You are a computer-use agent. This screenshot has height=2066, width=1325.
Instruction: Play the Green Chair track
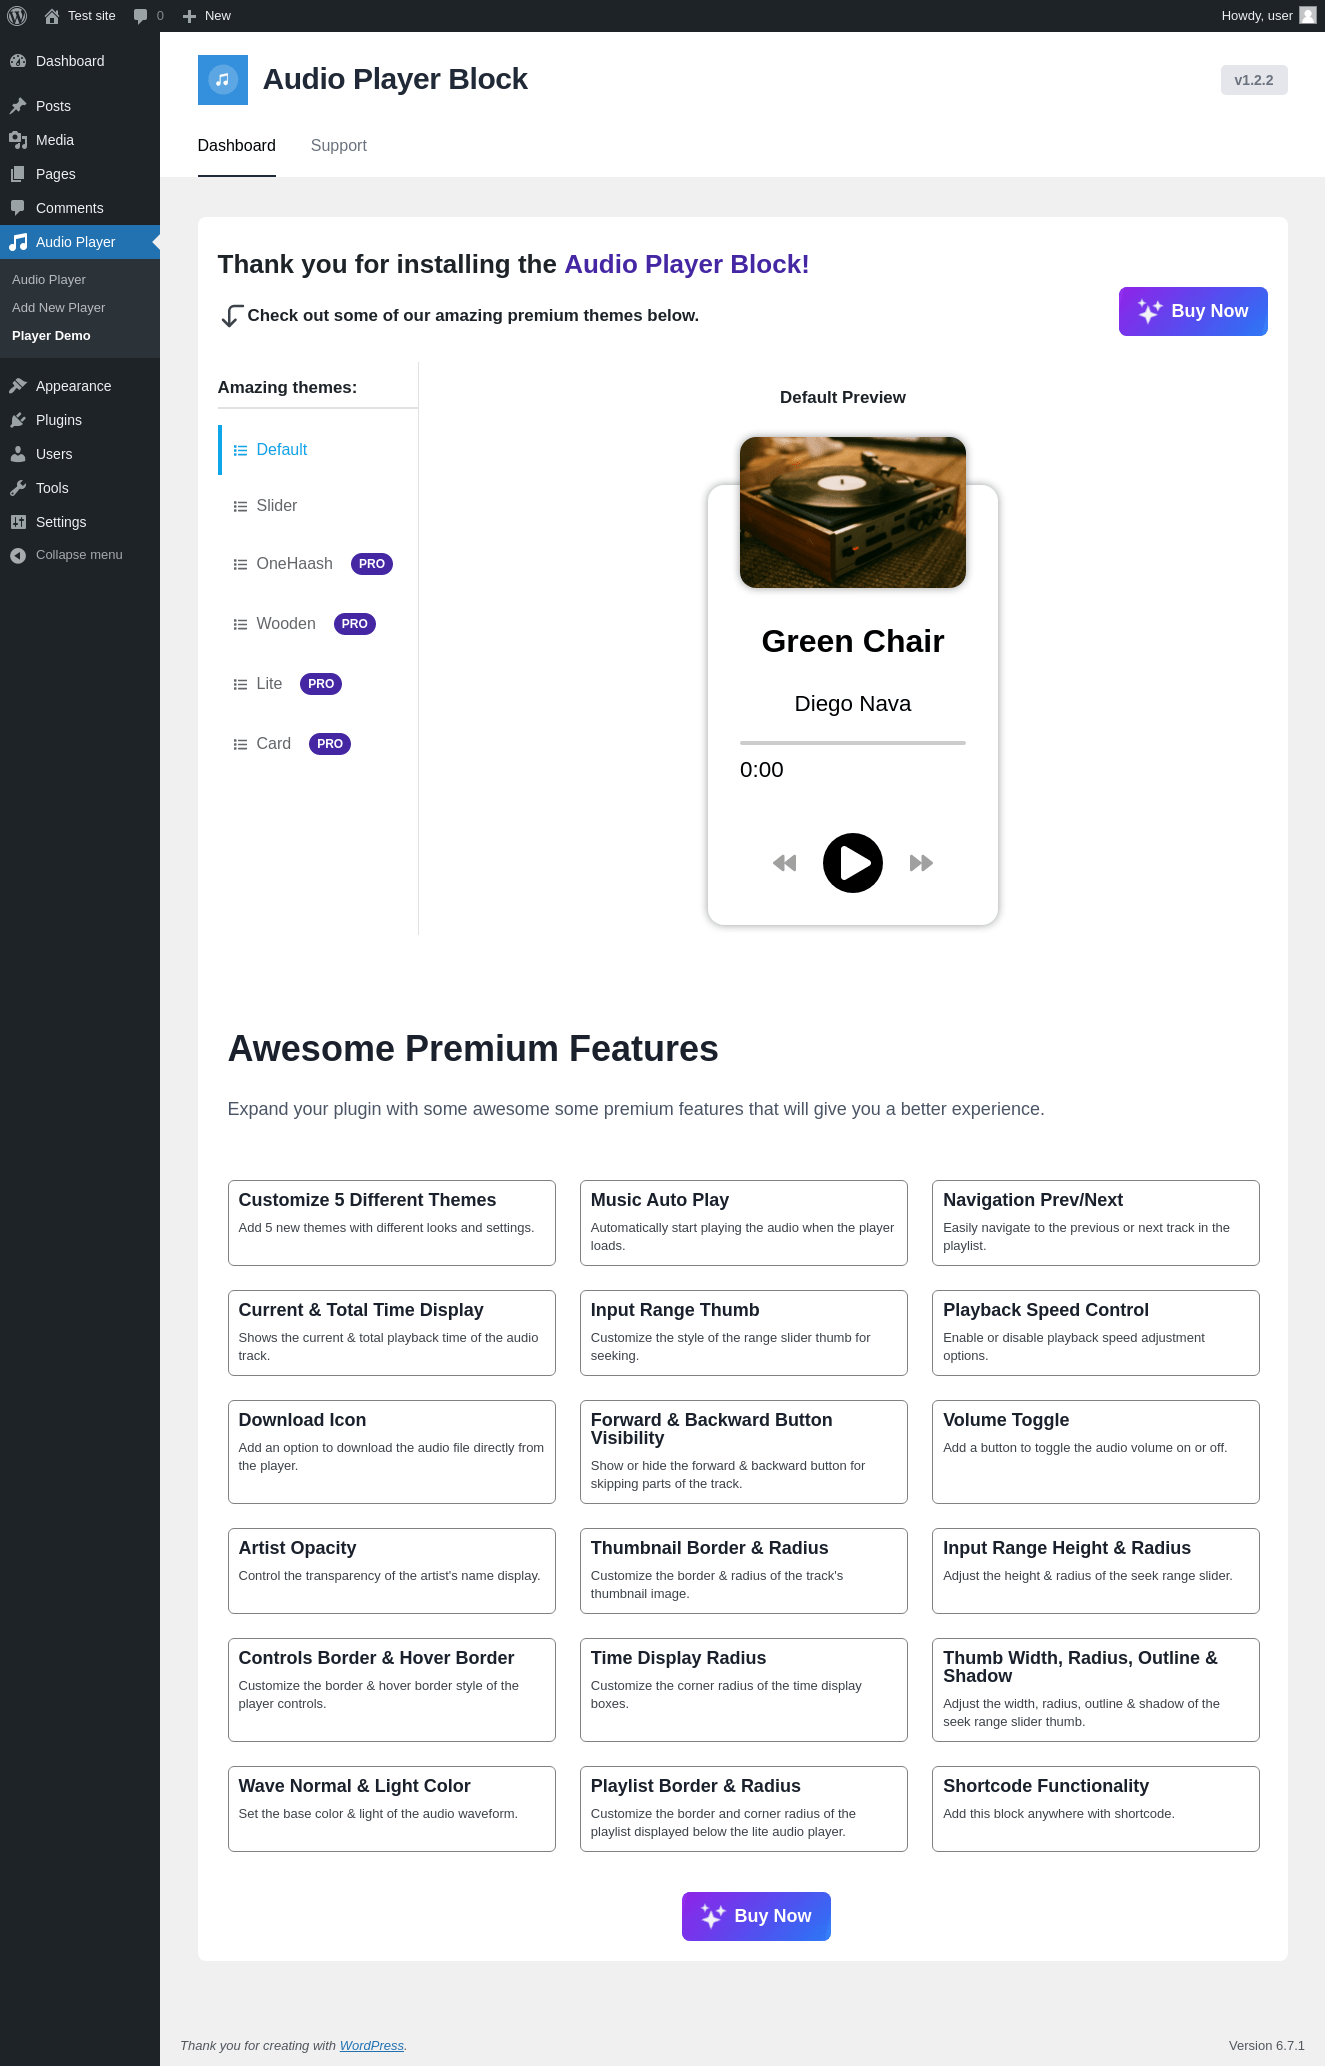(853, 863)
